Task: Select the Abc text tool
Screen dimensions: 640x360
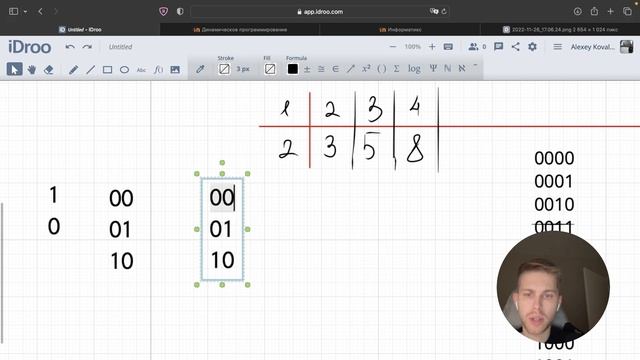Action: (141, 70)
